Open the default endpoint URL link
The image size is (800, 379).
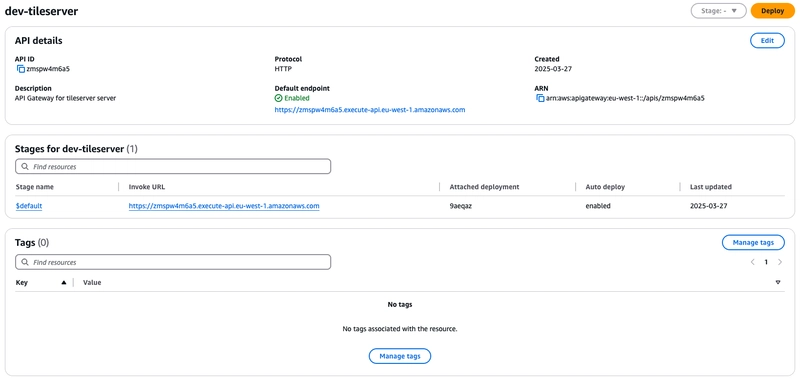point(370,110)
